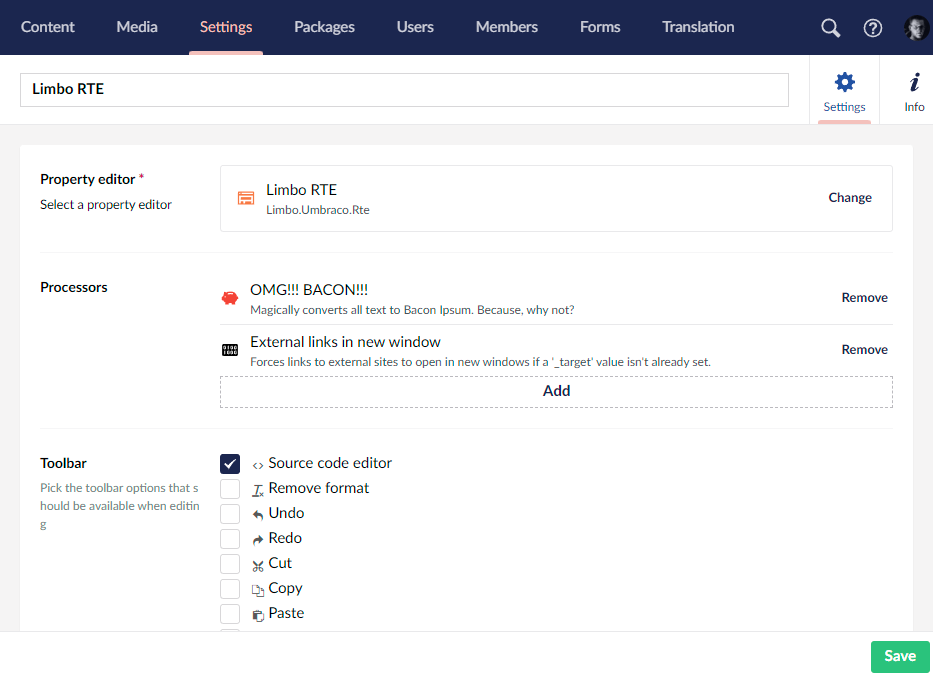This screenshot has height=681, width=933.
Task: Enable the Undo checkbox
Action: click(230, 514)
